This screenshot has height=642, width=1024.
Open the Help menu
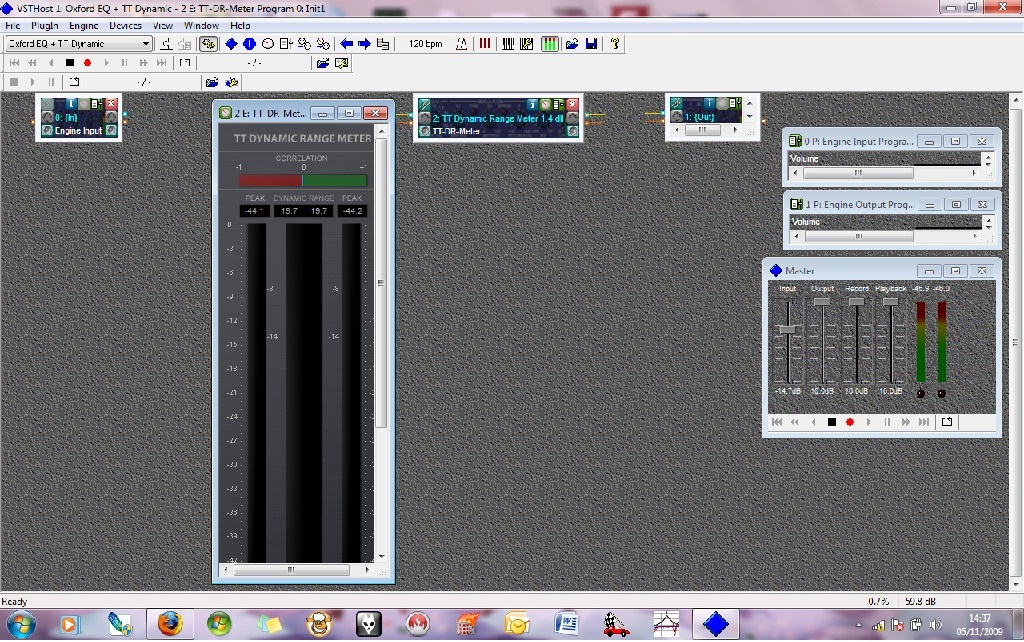[x=240, y=25]
